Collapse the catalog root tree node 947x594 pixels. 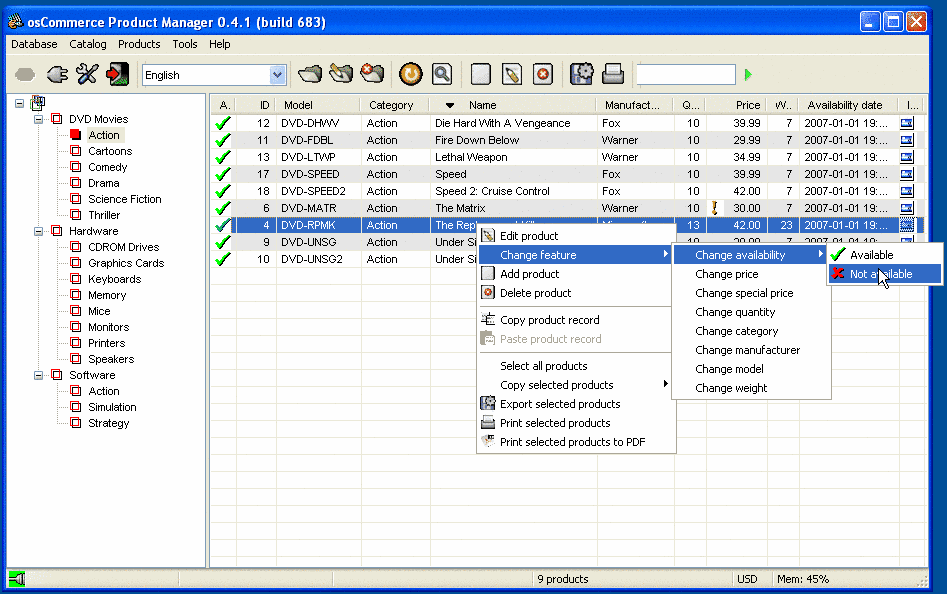click(19, 103)
